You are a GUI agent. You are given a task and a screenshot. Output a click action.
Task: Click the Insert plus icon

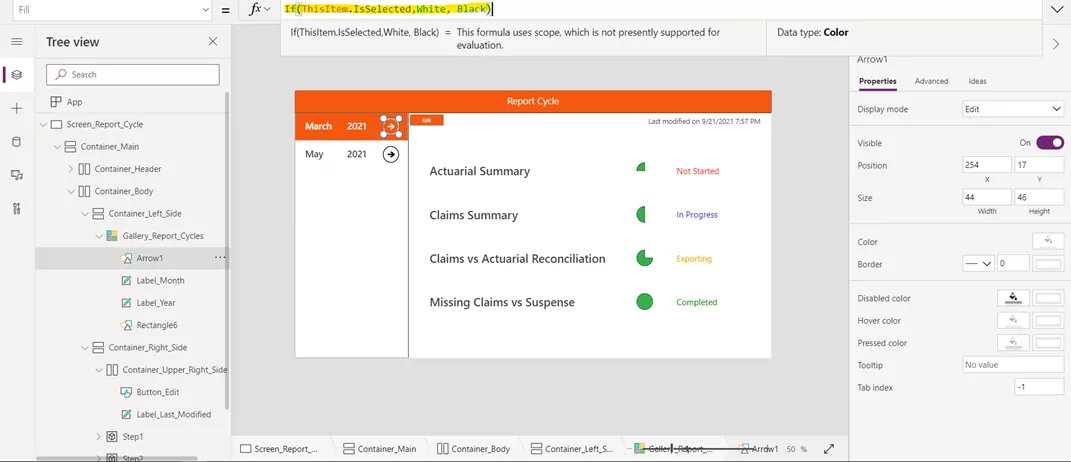pos(17,109)
